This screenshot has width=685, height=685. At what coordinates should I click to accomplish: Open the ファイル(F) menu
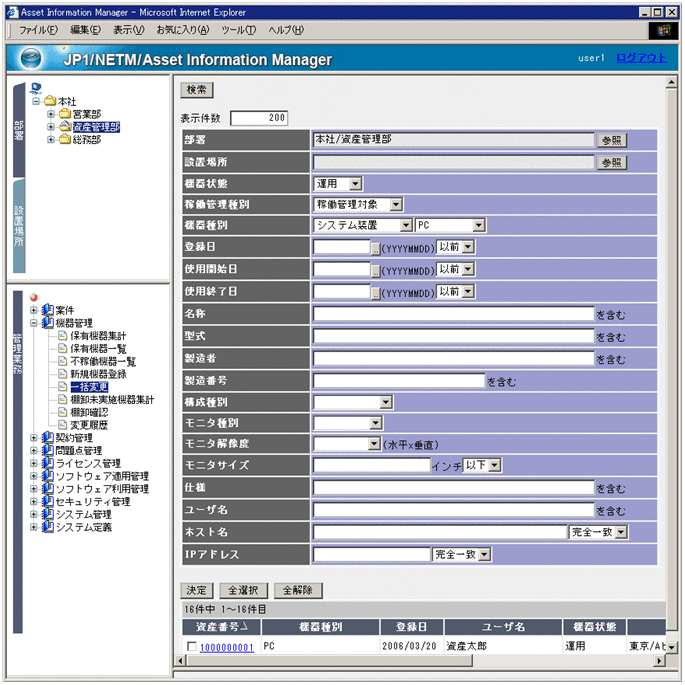pos(38,30)
